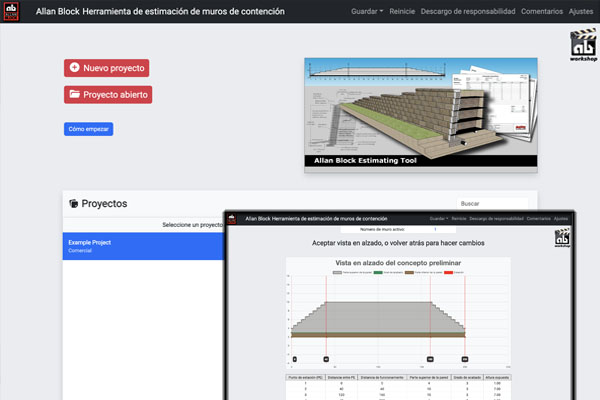Open Descargo de responsabilidad in main navbar
Image resolution: width=600 pixels, height=400 pixels.
point(468,11)
